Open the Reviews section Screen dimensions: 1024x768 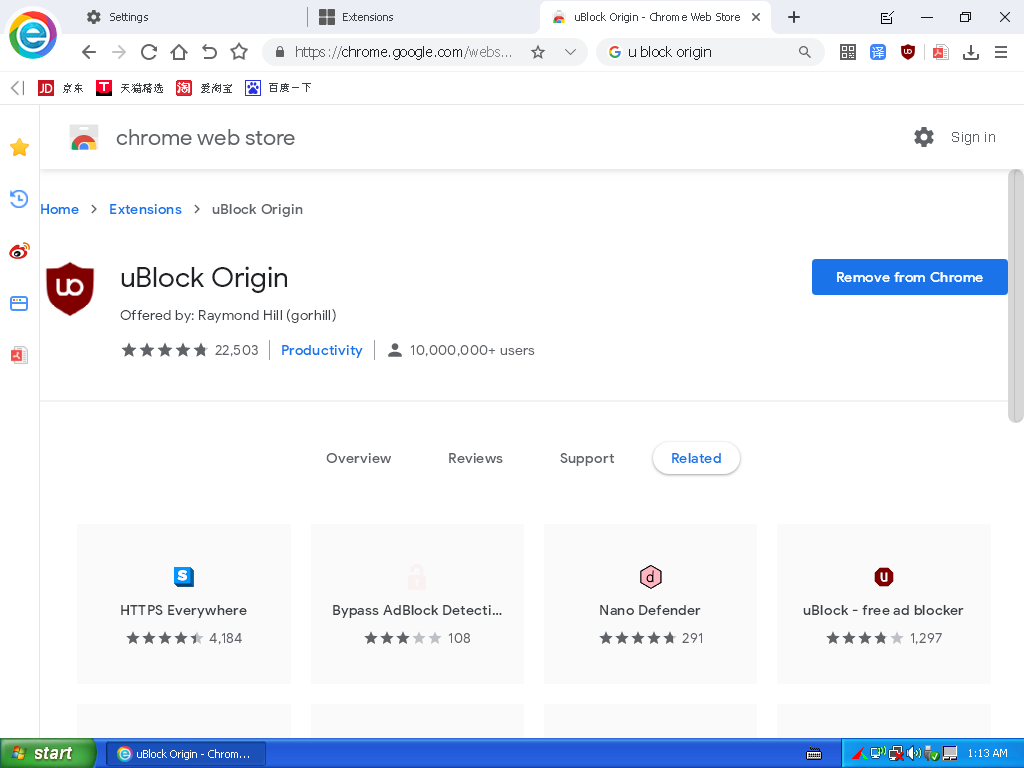(x=475, y=458)
